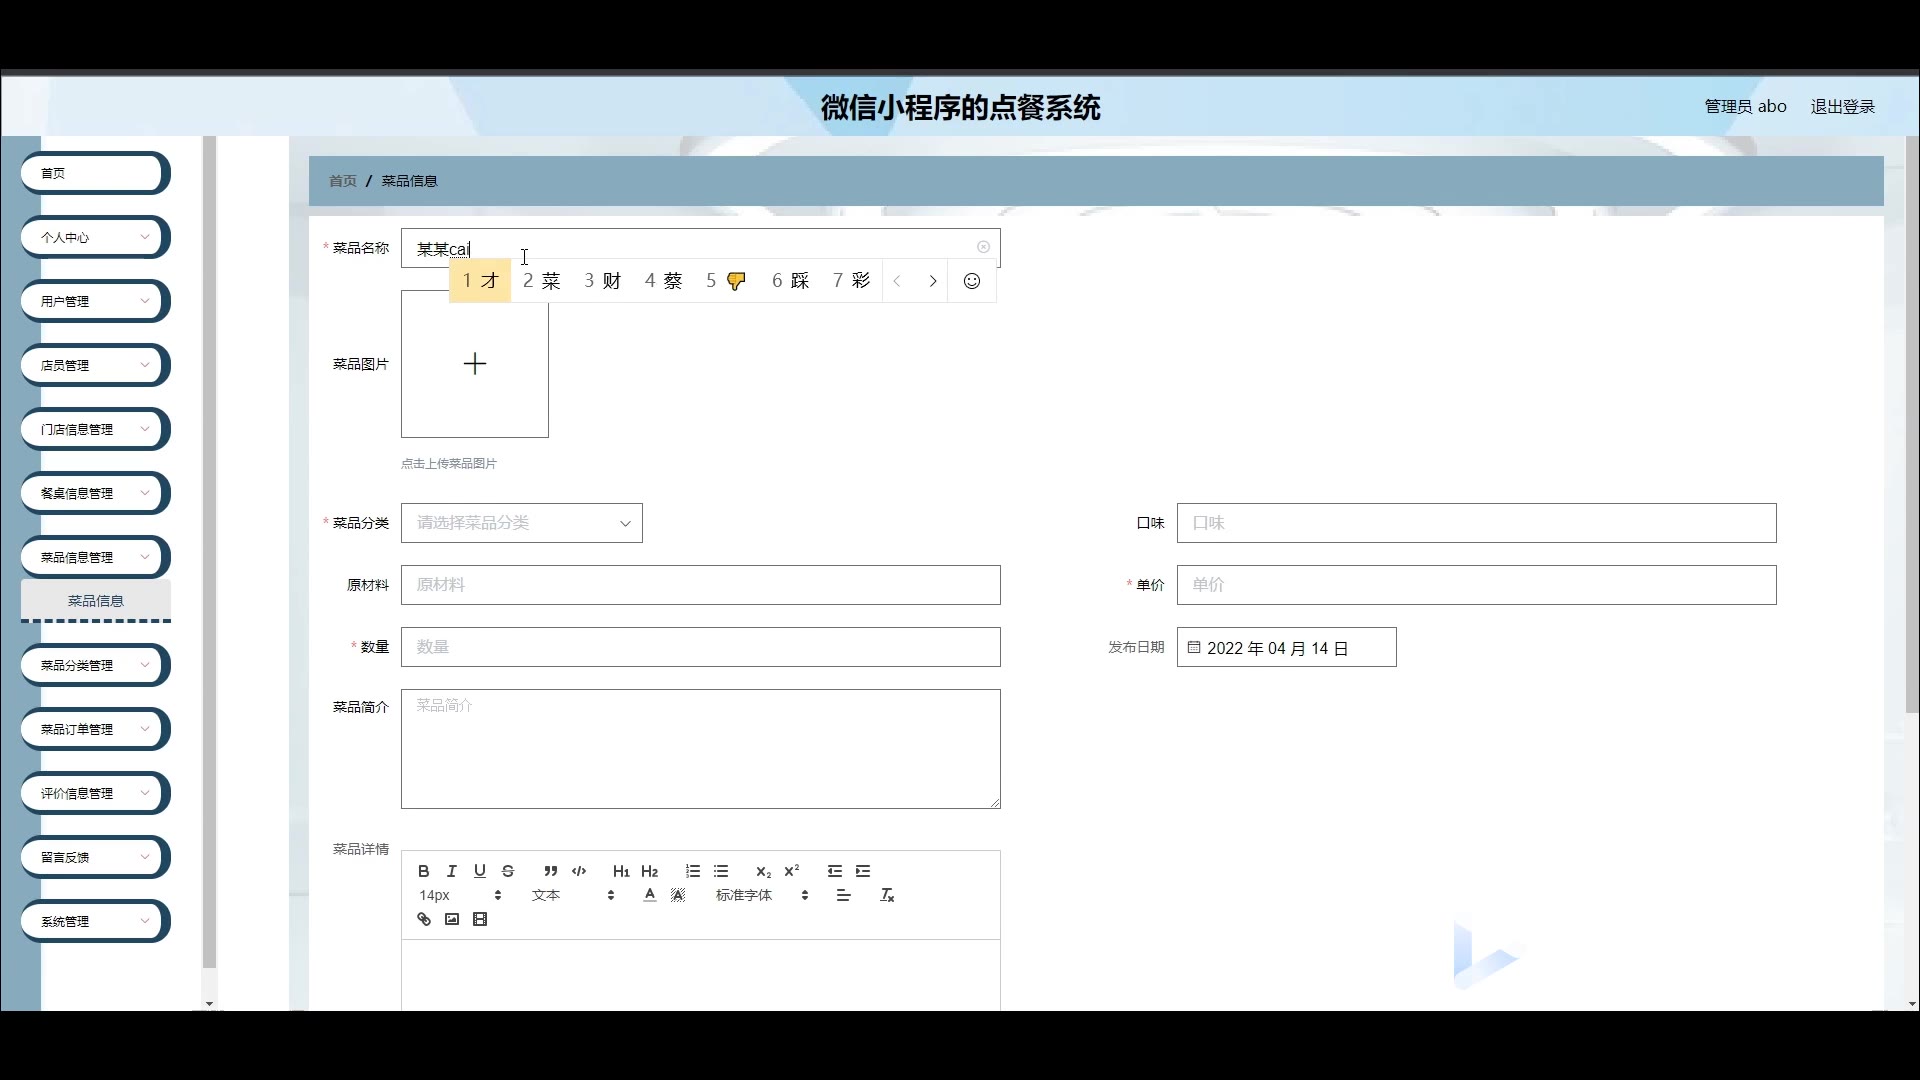Viewport: 1920px width, 1080px height.
Task: Choose IME candidate 2 菜
Action: click(542, 281)
